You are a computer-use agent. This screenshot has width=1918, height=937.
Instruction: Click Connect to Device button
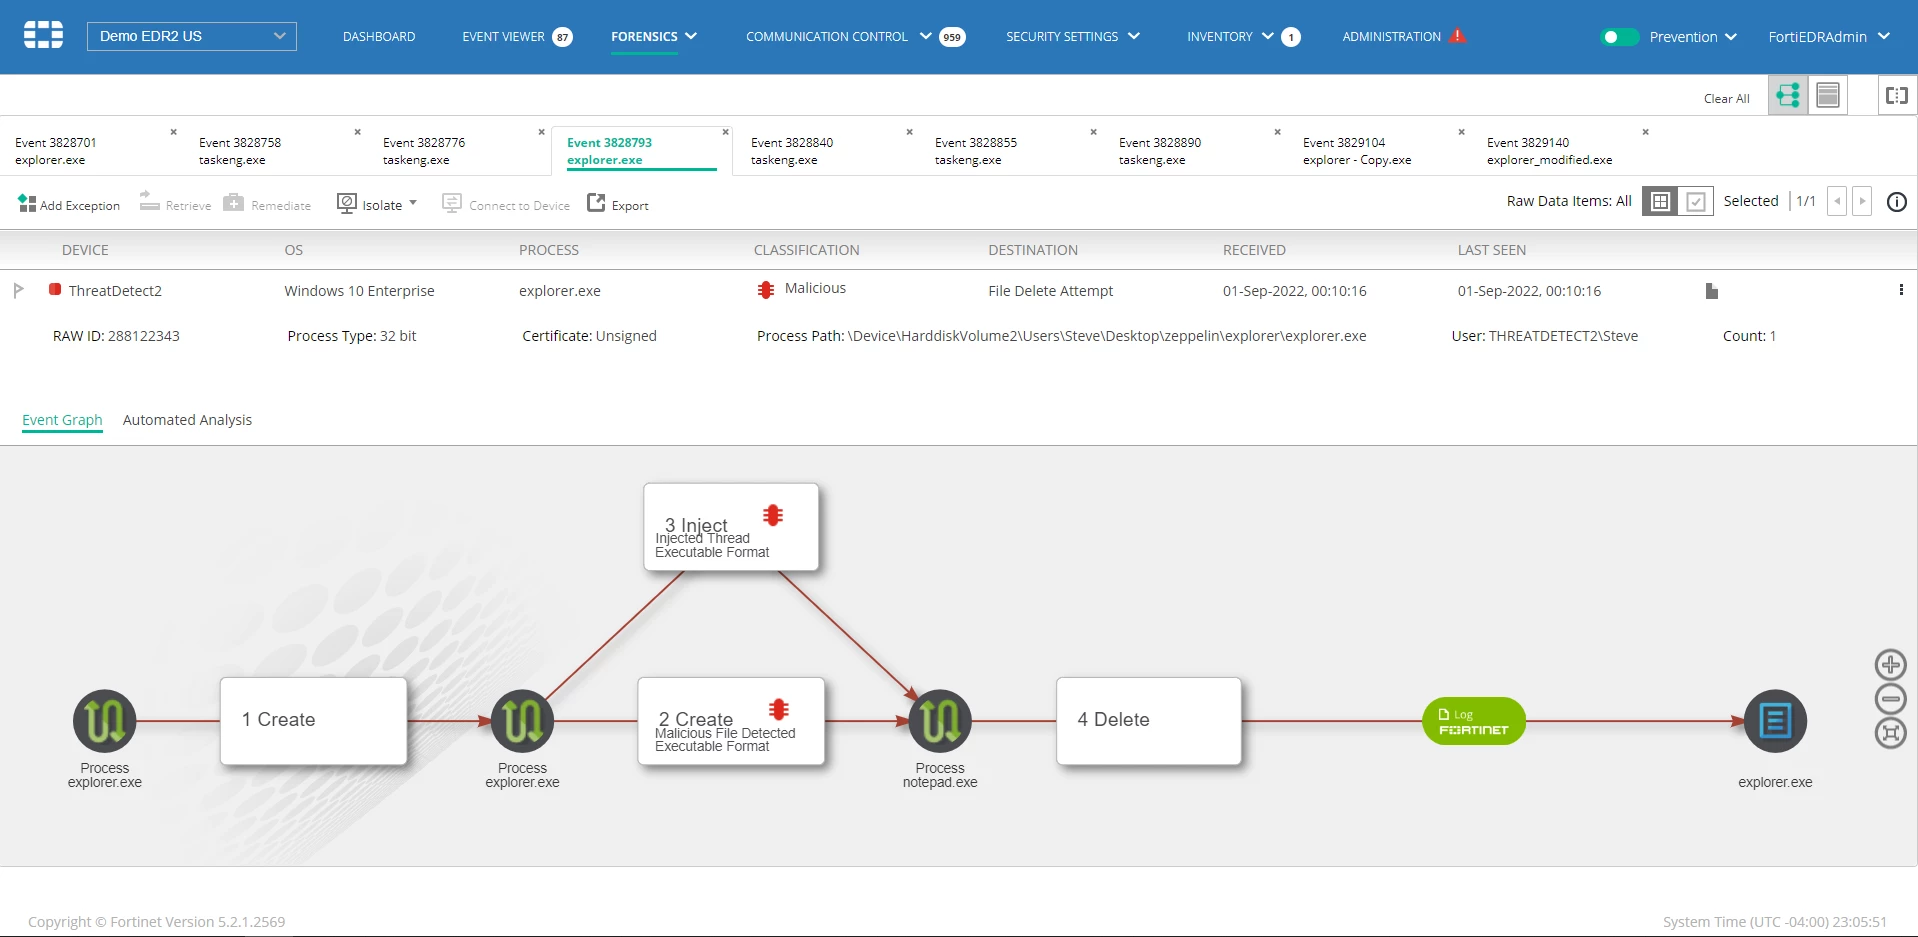coord(506,204)
